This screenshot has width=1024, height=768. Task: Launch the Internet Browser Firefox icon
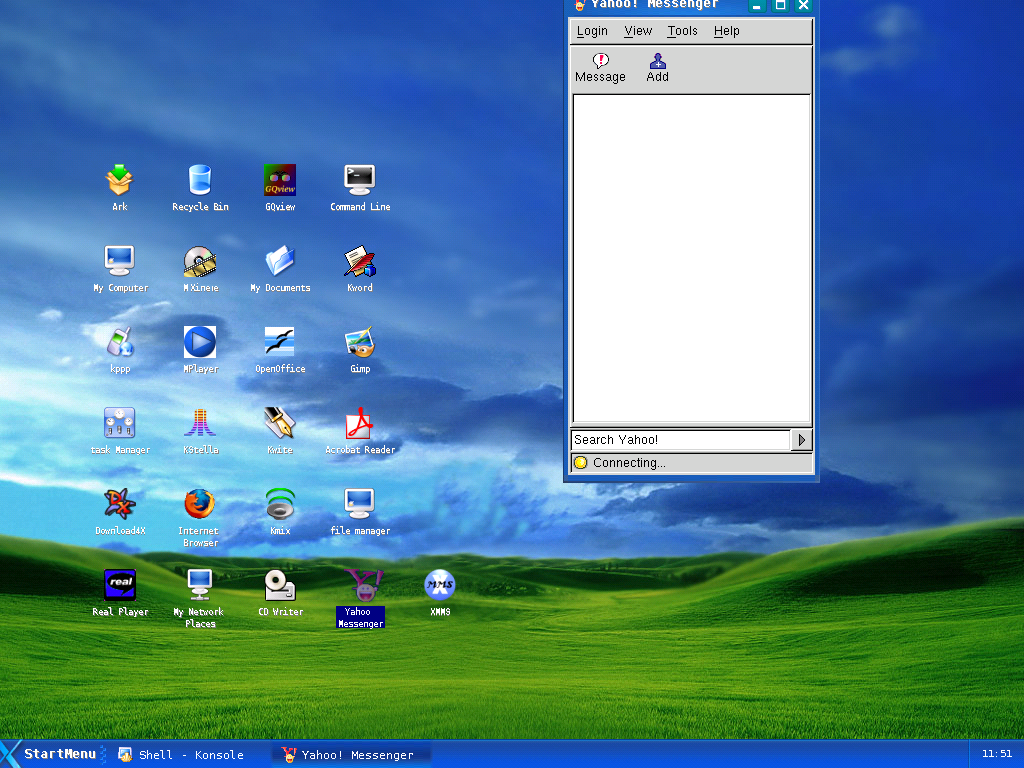point(200,504)
